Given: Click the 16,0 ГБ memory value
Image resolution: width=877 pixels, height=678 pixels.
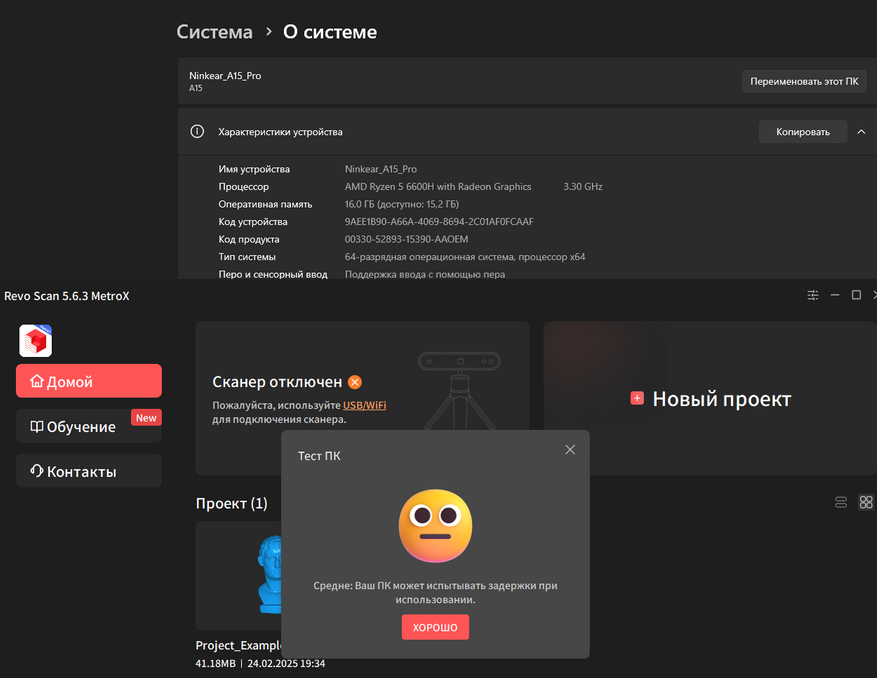Looking at the screenshot, I should click(402, 204).
